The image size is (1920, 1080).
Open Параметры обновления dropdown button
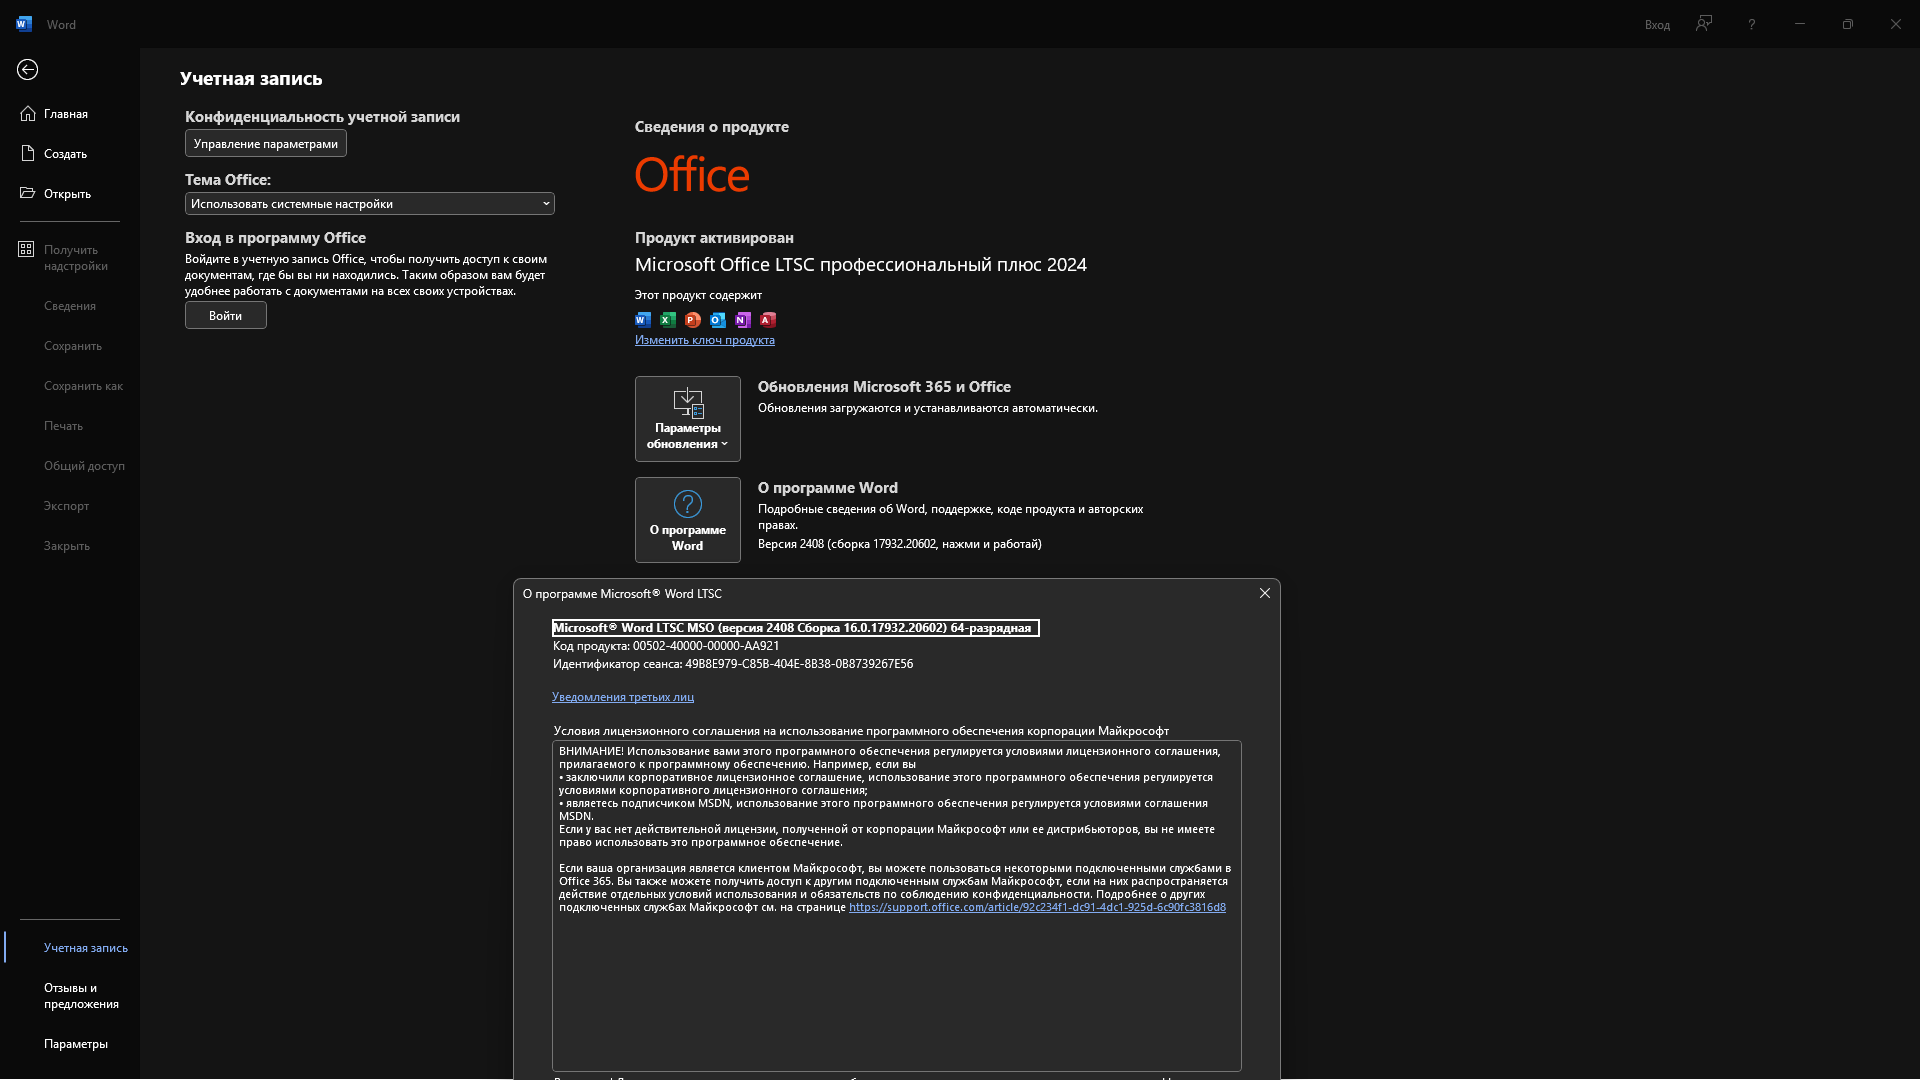pos(687,419)
